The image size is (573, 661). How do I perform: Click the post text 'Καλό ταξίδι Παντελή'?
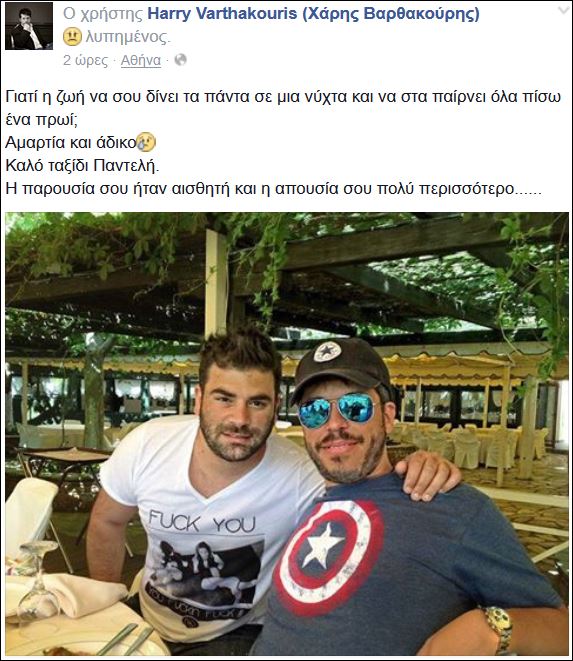coord(82,166)
